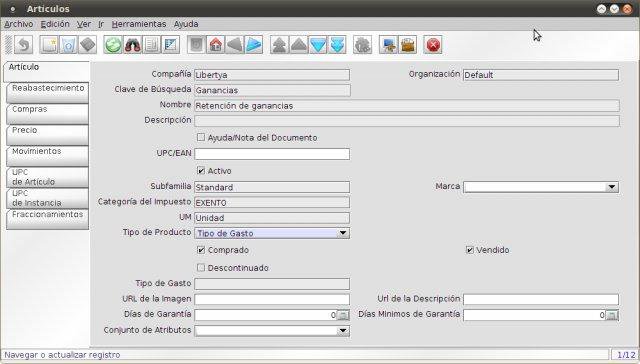The image size is (640, 364).
Task: Click the delete record trash icon
Action: (68, 45)
